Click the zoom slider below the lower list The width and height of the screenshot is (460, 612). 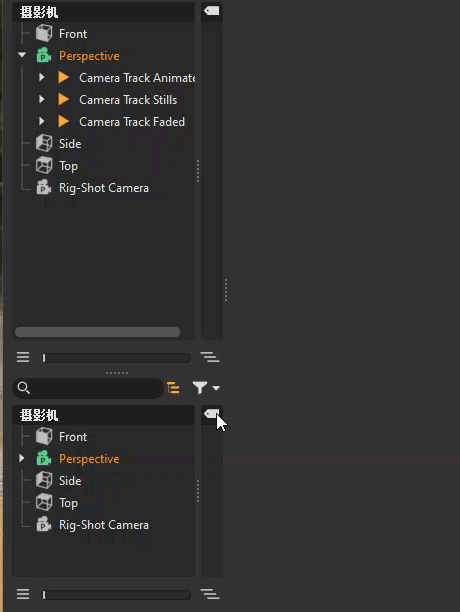point(117,595)
